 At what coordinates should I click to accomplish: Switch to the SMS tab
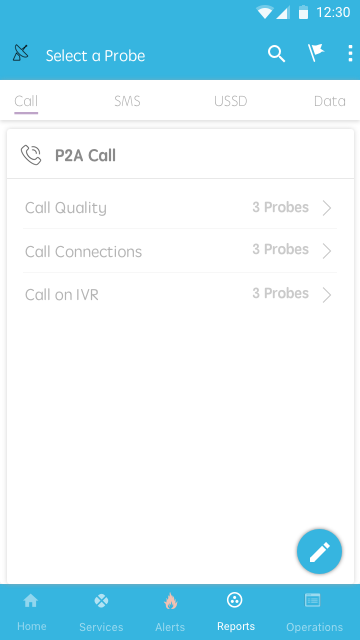tap(127, 101)
